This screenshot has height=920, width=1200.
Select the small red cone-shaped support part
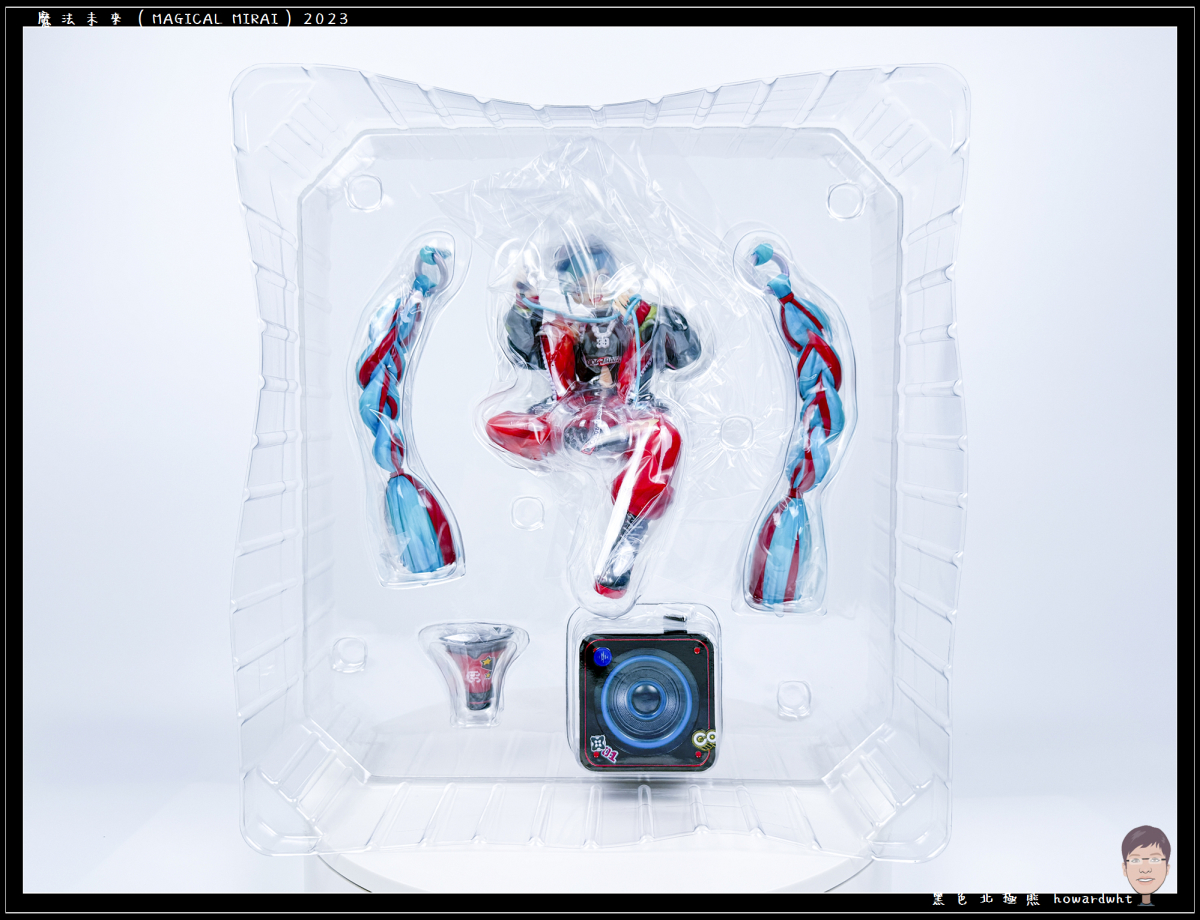(471, 667)
